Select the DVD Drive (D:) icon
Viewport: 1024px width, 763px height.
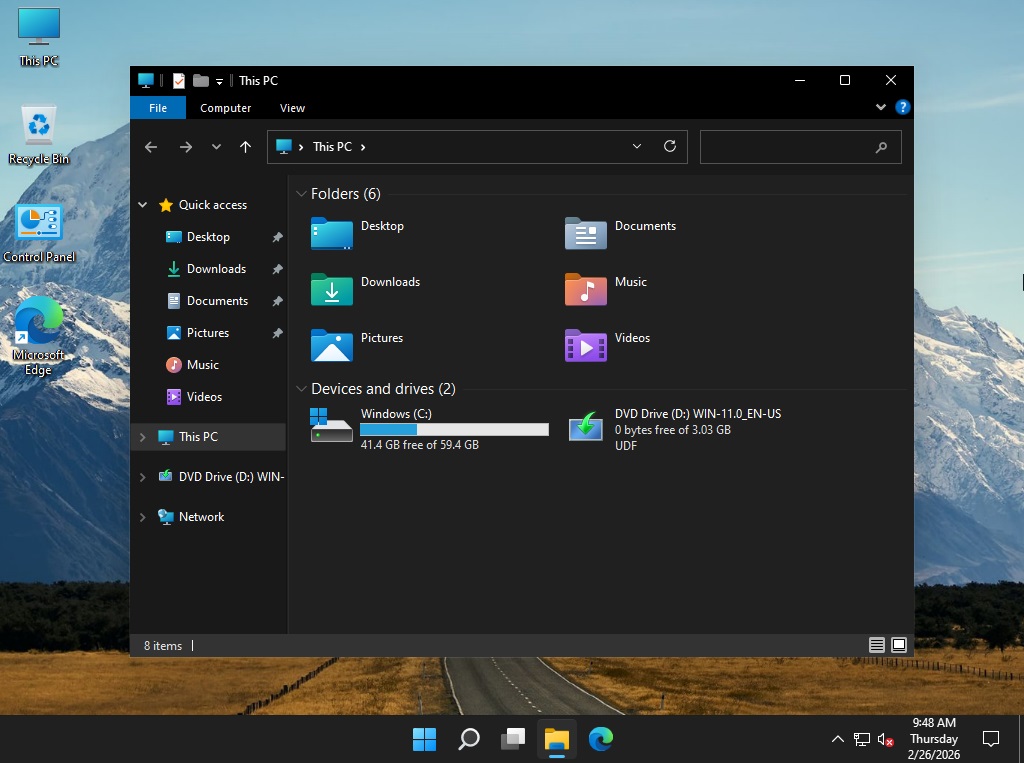pyautogui.click(x=585, y=427)
